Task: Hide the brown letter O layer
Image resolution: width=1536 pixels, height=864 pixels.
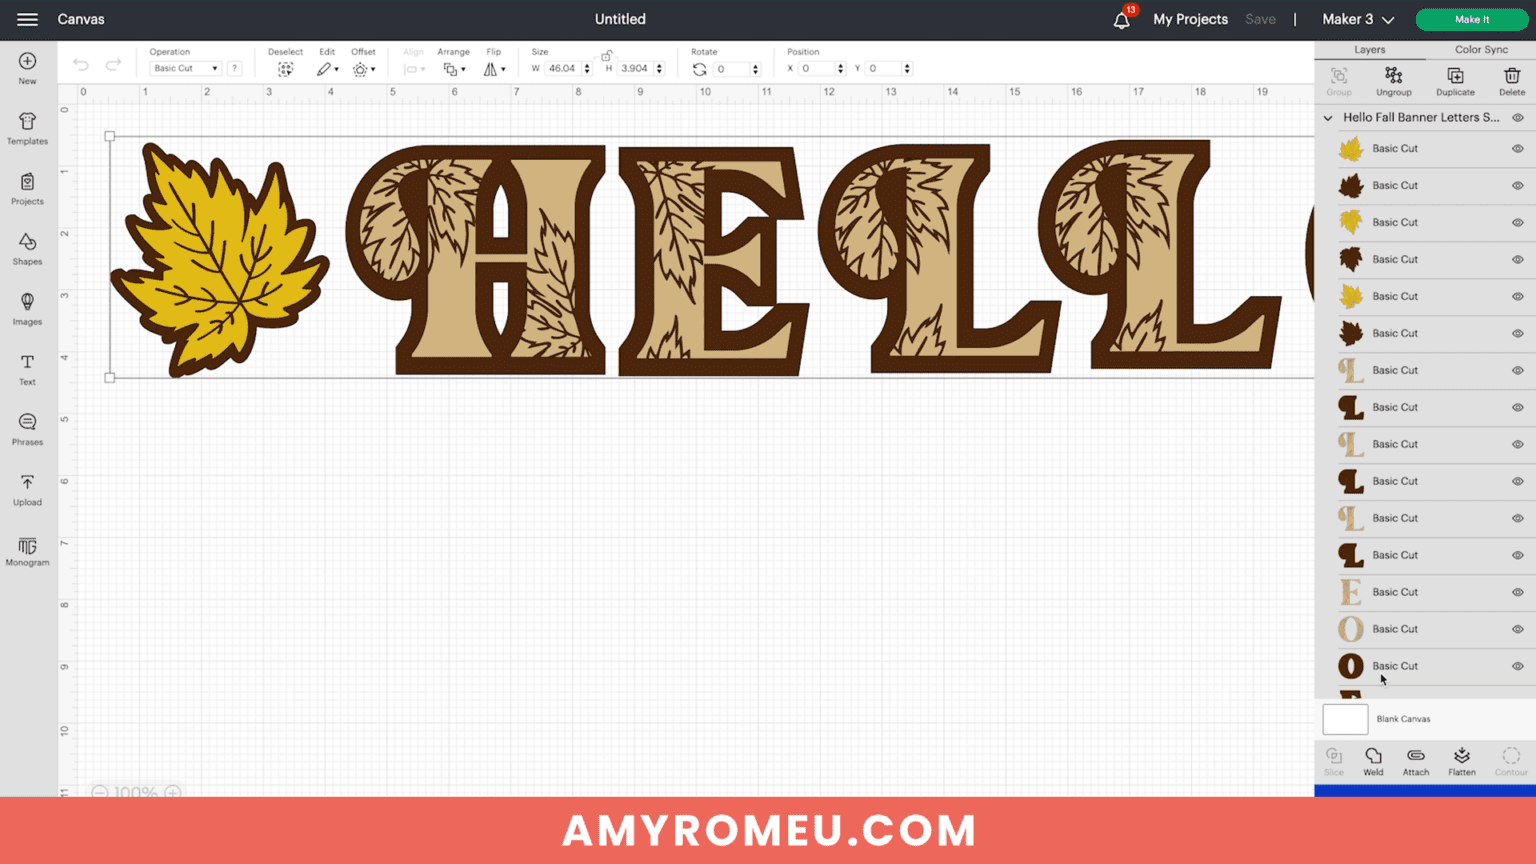Action: pos(1517,665)
